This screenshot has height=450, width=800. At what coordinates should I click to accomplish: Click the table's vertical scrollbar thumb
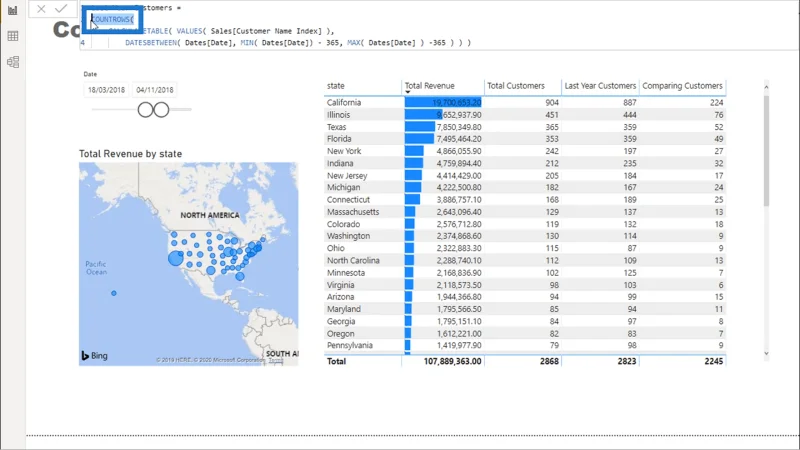pyautogui.click(x=766, y=151)
